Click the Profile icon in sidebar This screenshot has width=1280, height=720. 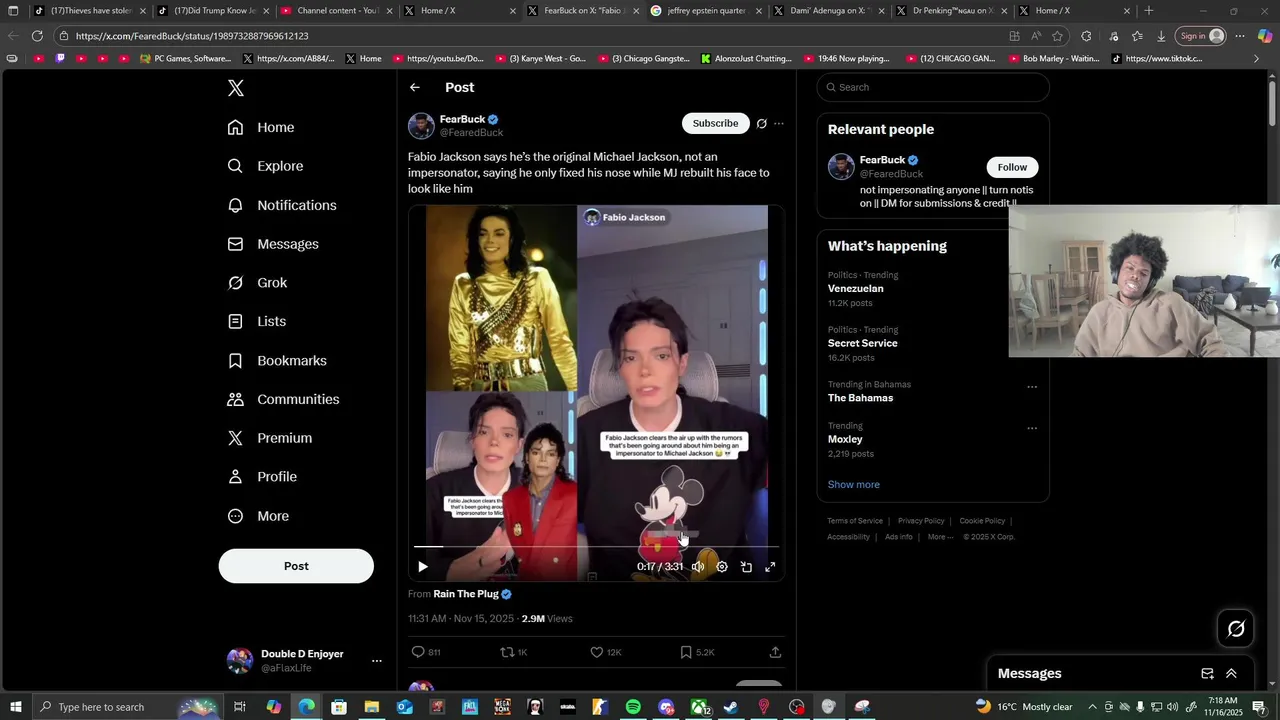click(235, 477)
